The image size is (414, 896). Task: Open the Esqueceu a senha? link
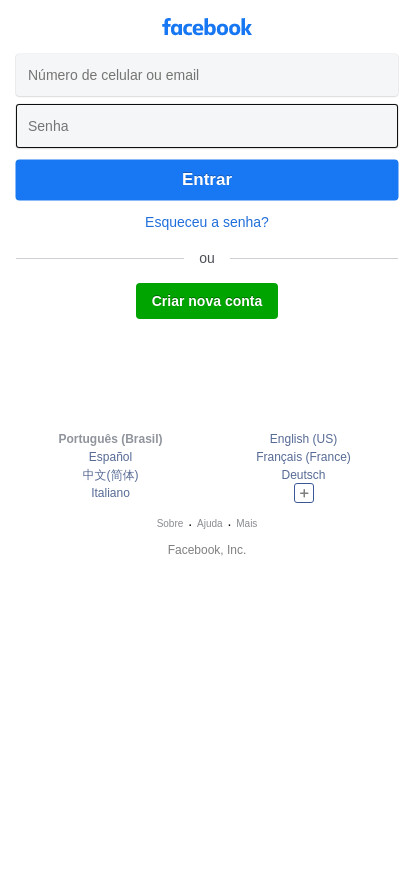[207, 222]
